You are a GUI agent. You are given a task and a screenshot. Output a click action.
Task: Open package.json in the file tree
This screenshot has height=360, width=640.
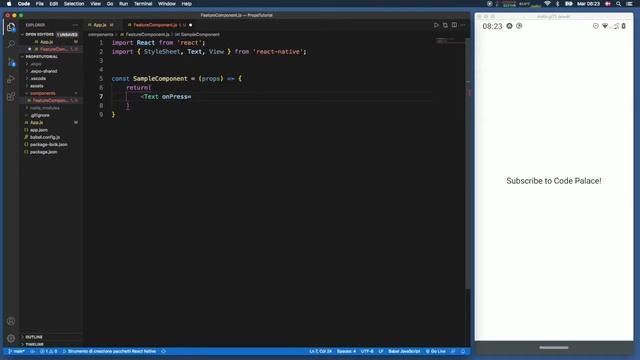43,152
